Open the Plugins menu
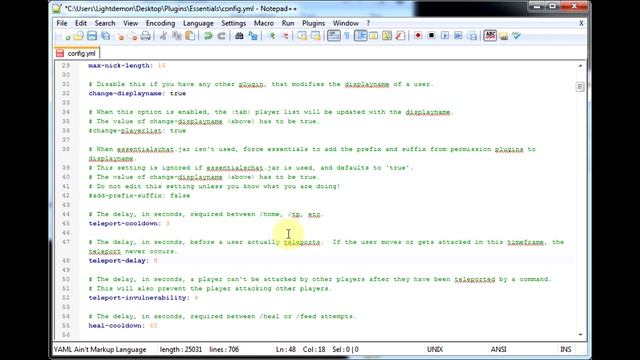 point(313,23)
